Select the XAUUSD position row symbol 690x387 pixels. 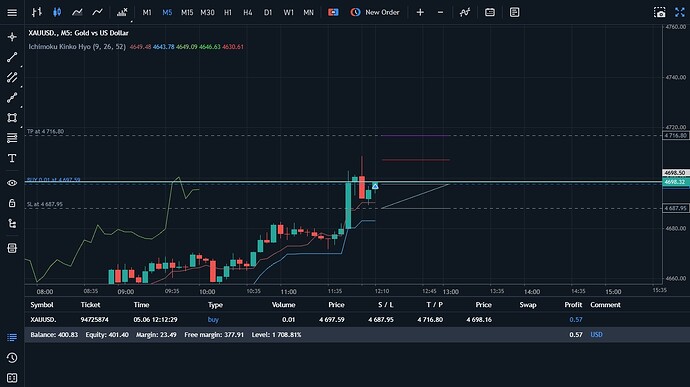point(43,320)
